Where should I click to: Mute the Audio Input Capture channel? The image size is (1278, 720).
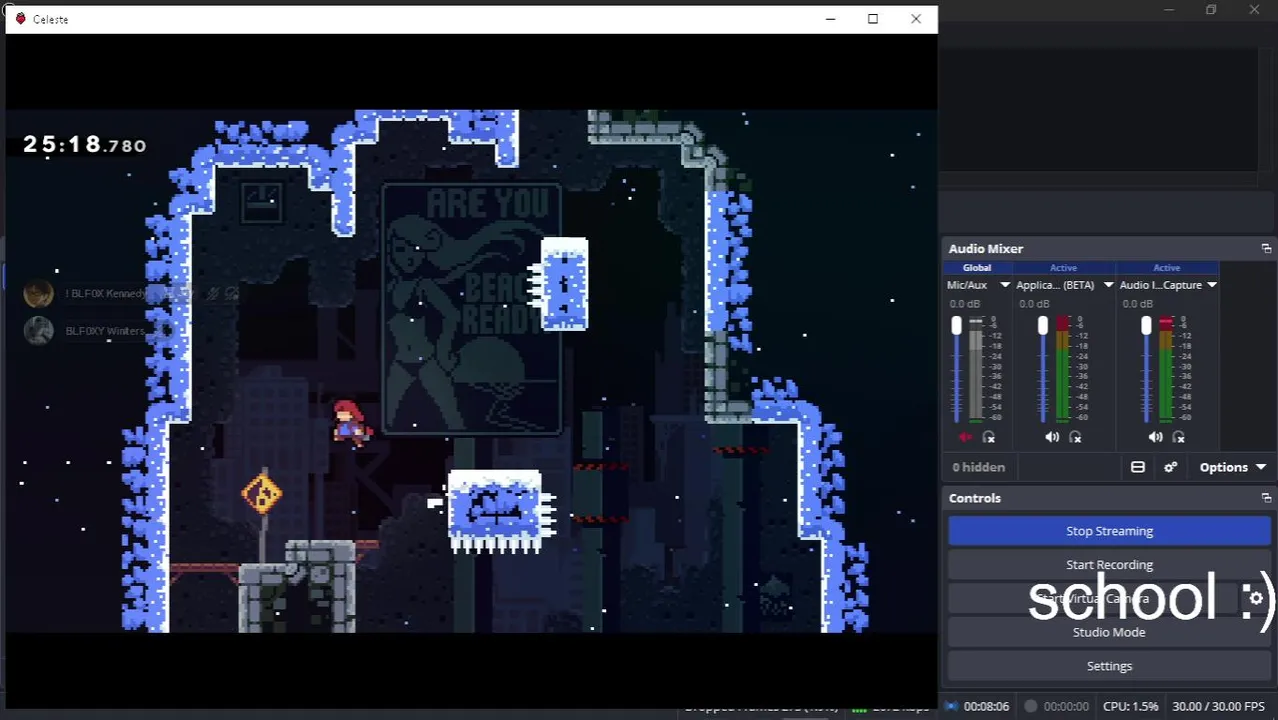[x=1155, y=437]
